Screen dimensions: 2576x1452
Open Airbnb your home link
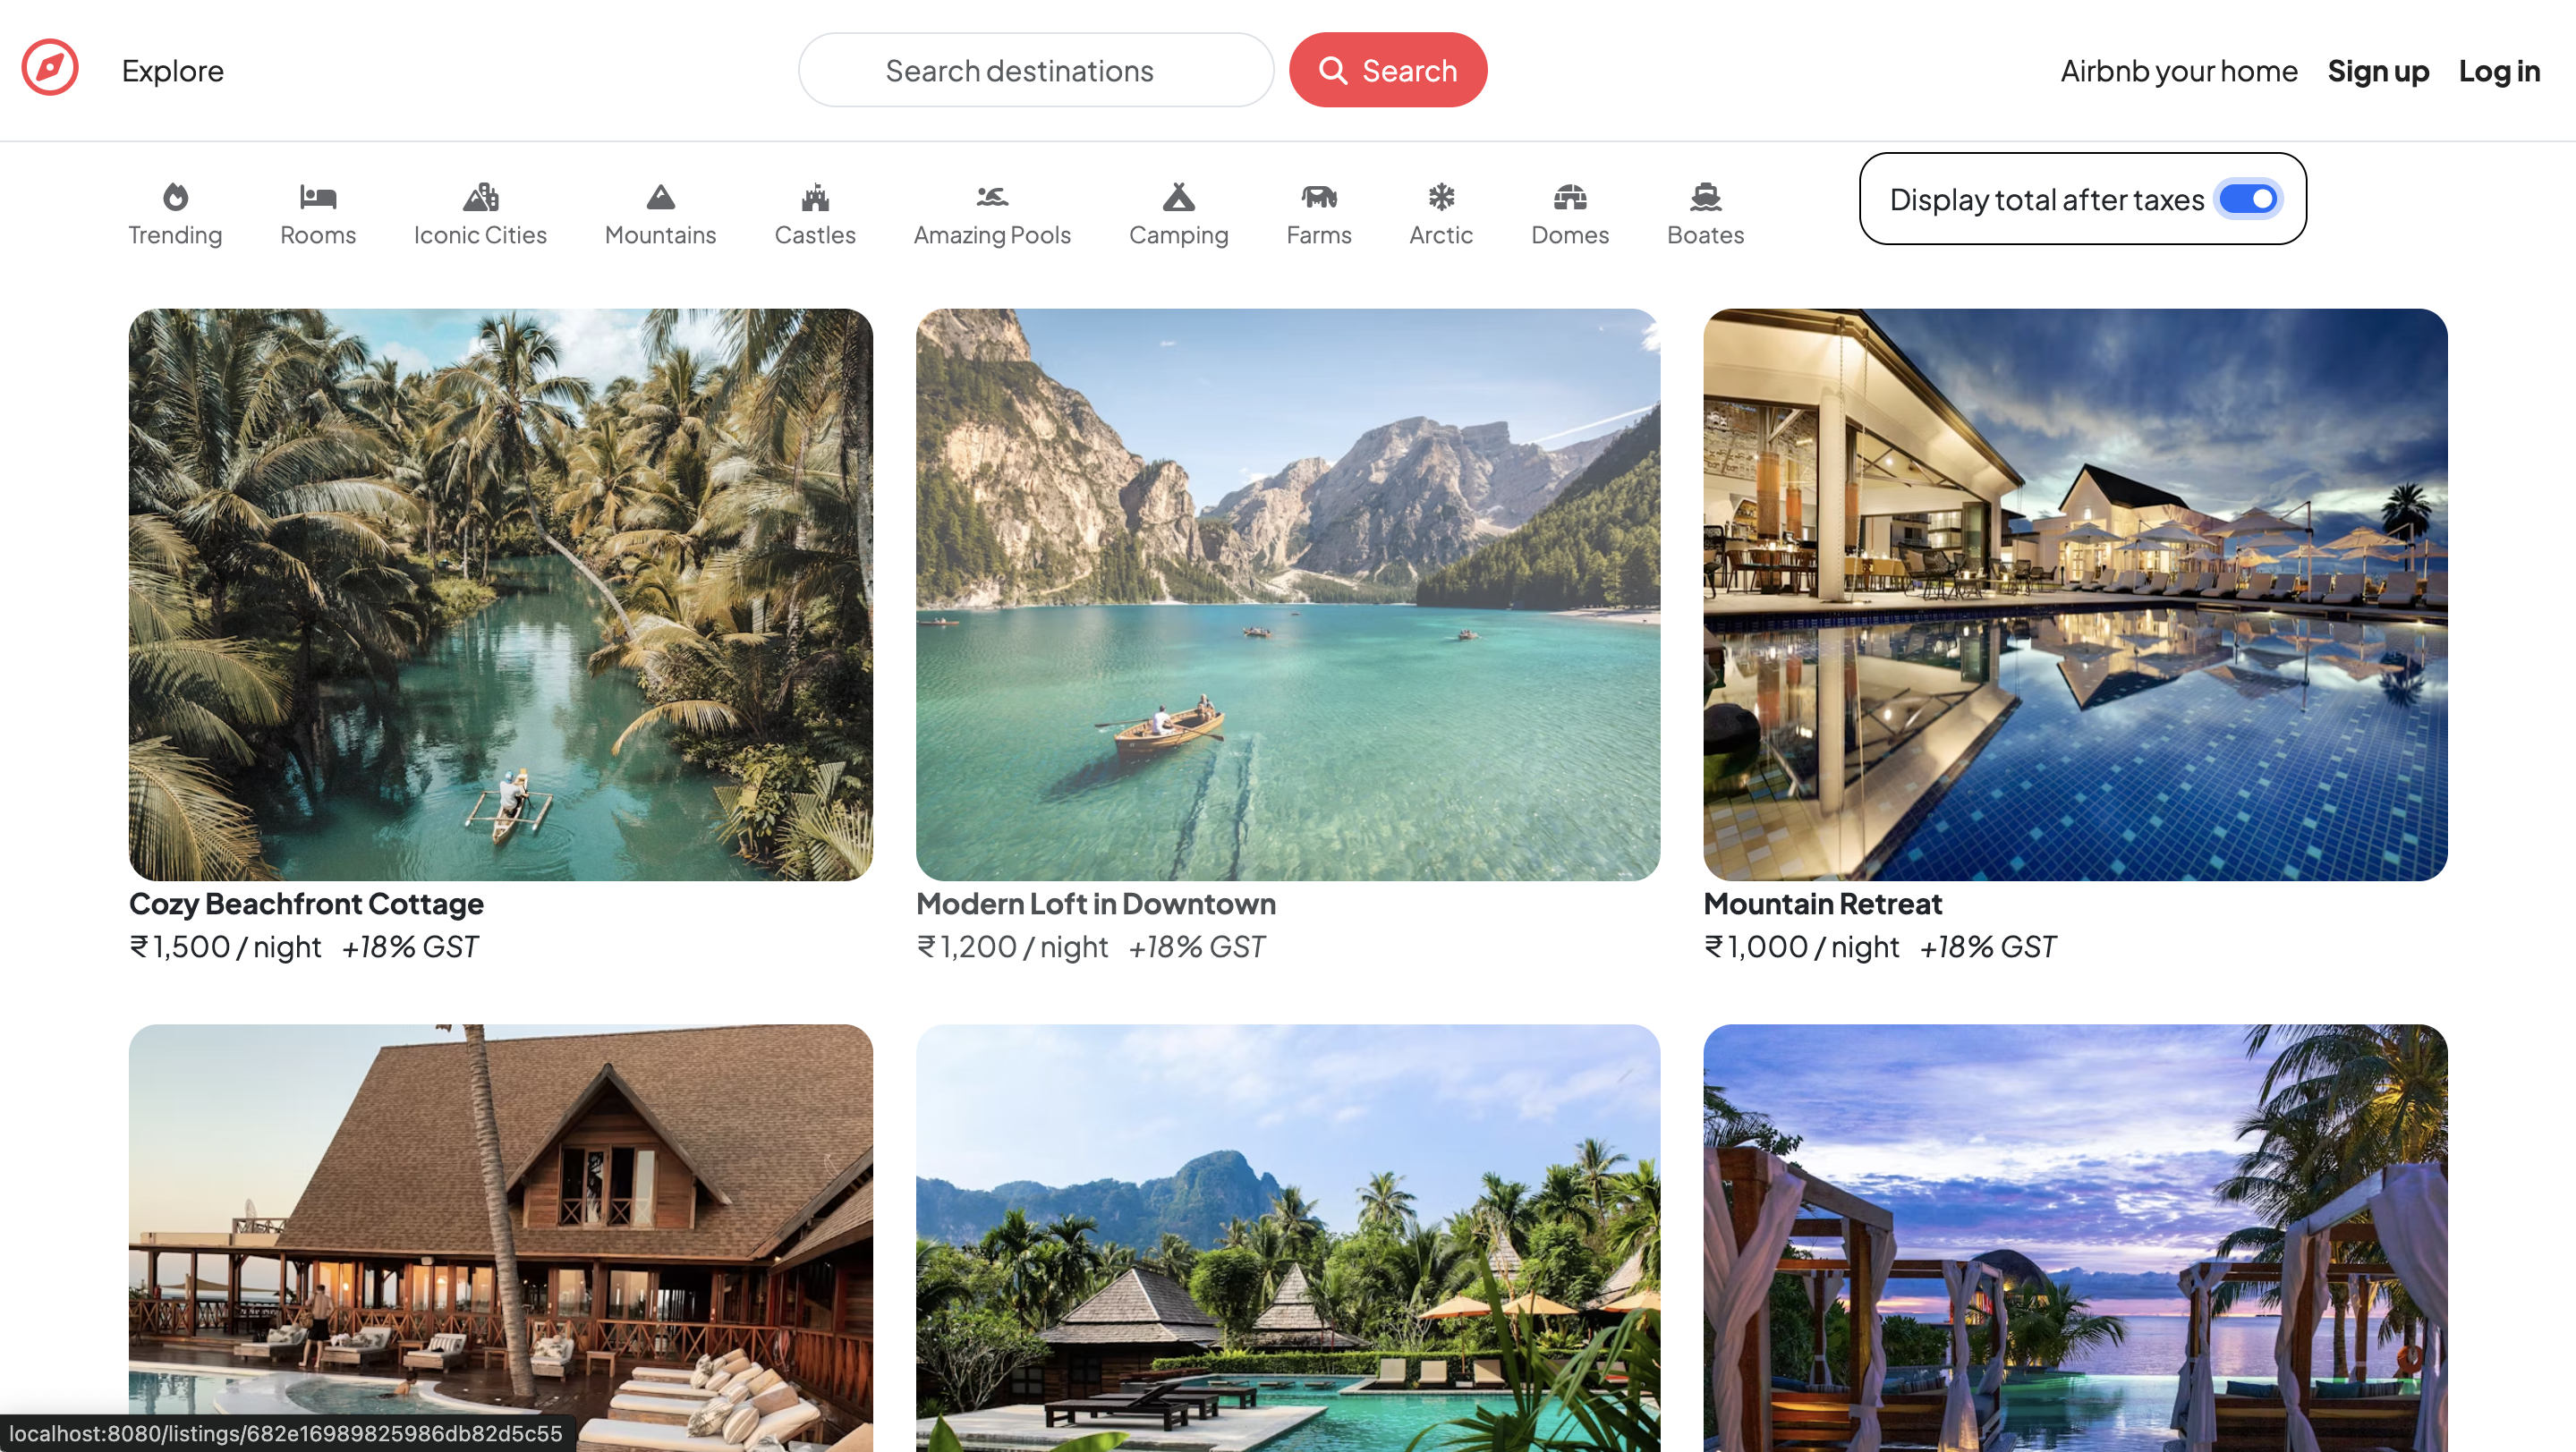point(2178,71)
